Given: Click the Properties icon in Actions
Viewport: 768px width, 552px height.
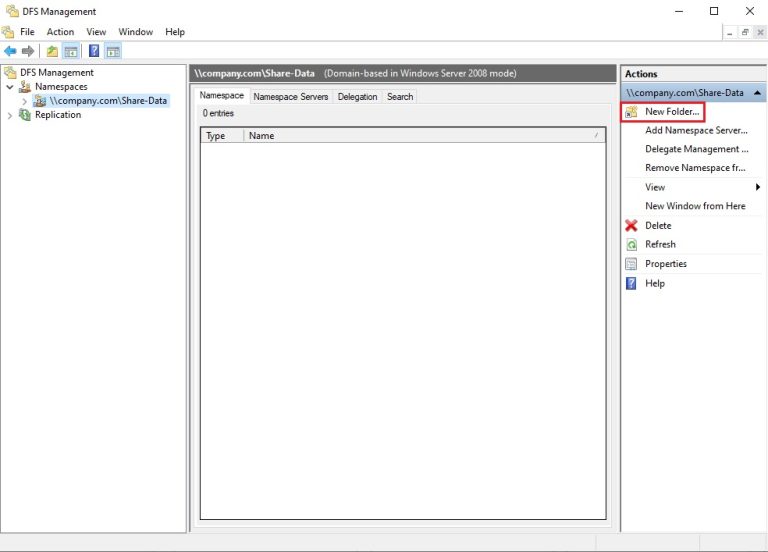Looking at the screenshot, I should tap(631, 264).
